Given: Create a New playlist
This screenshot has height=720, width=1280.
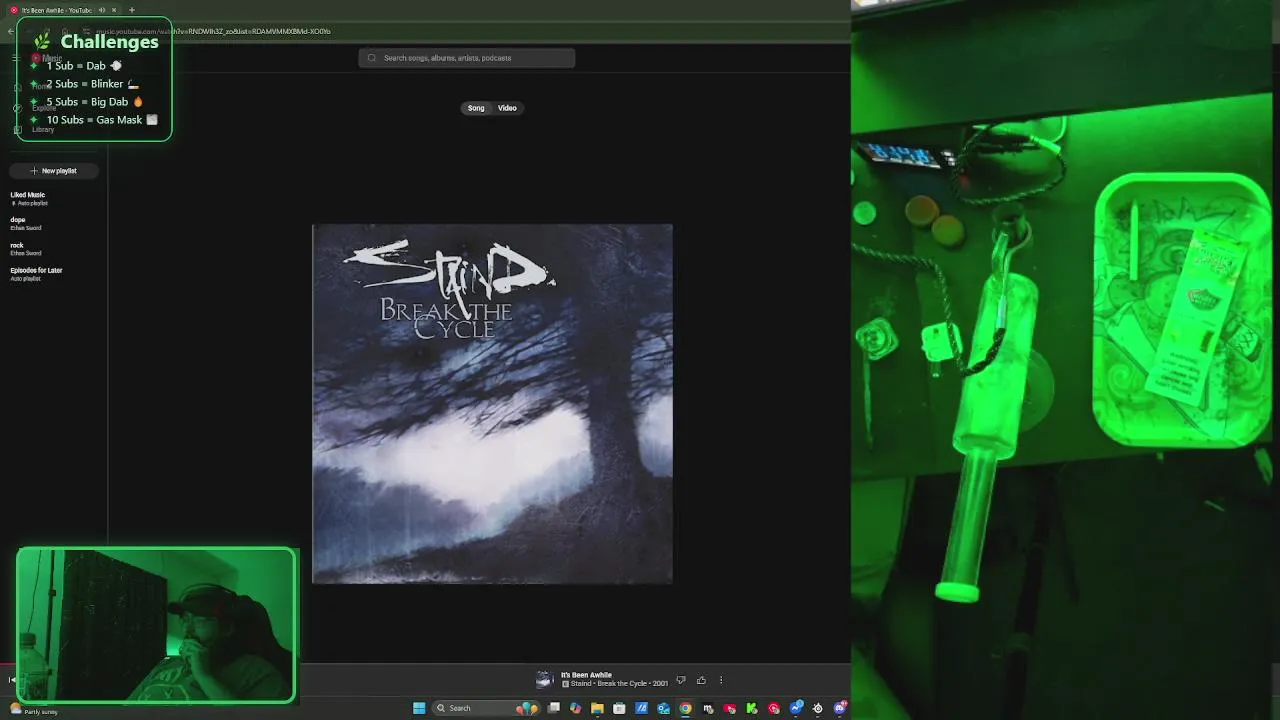Looking at the screenshot, I should [x=54, y=171].
